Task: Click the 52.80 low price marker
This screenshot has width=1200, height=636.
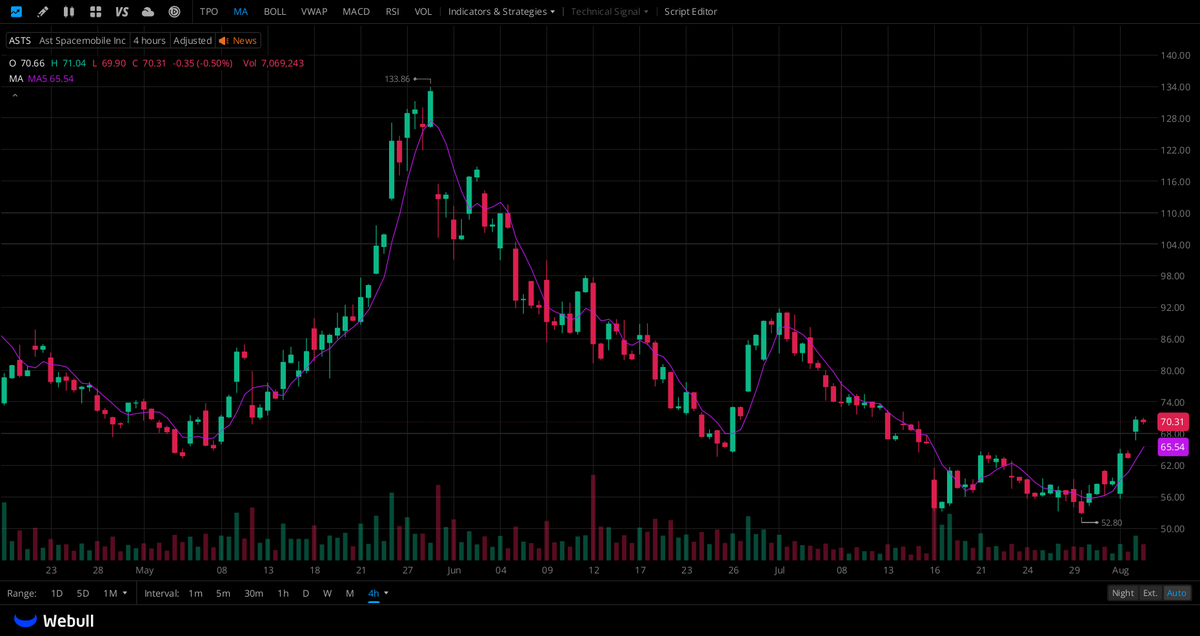Action: [1111, 522]
